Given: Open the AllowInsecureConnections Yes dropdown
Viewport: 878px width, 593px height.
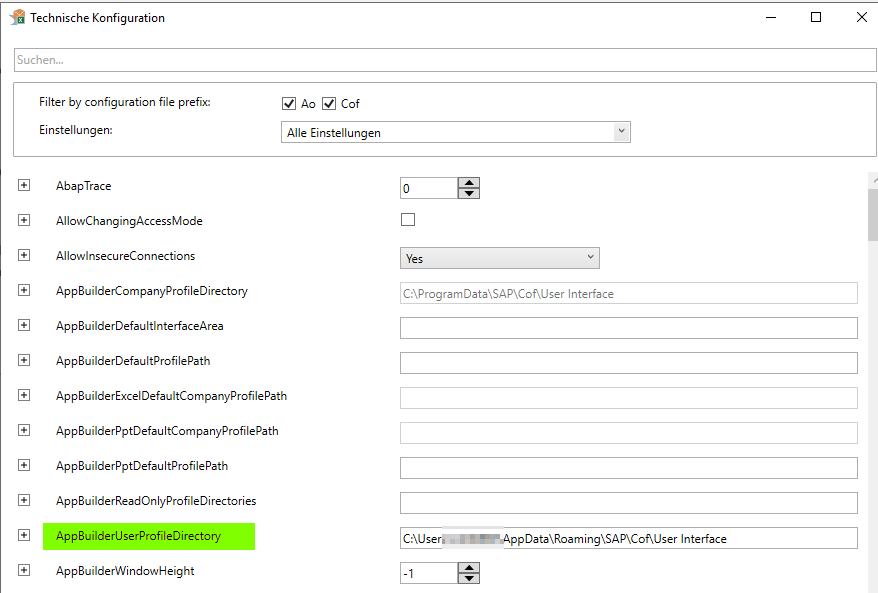Looking at the screenshot, I should click(499, 258).
